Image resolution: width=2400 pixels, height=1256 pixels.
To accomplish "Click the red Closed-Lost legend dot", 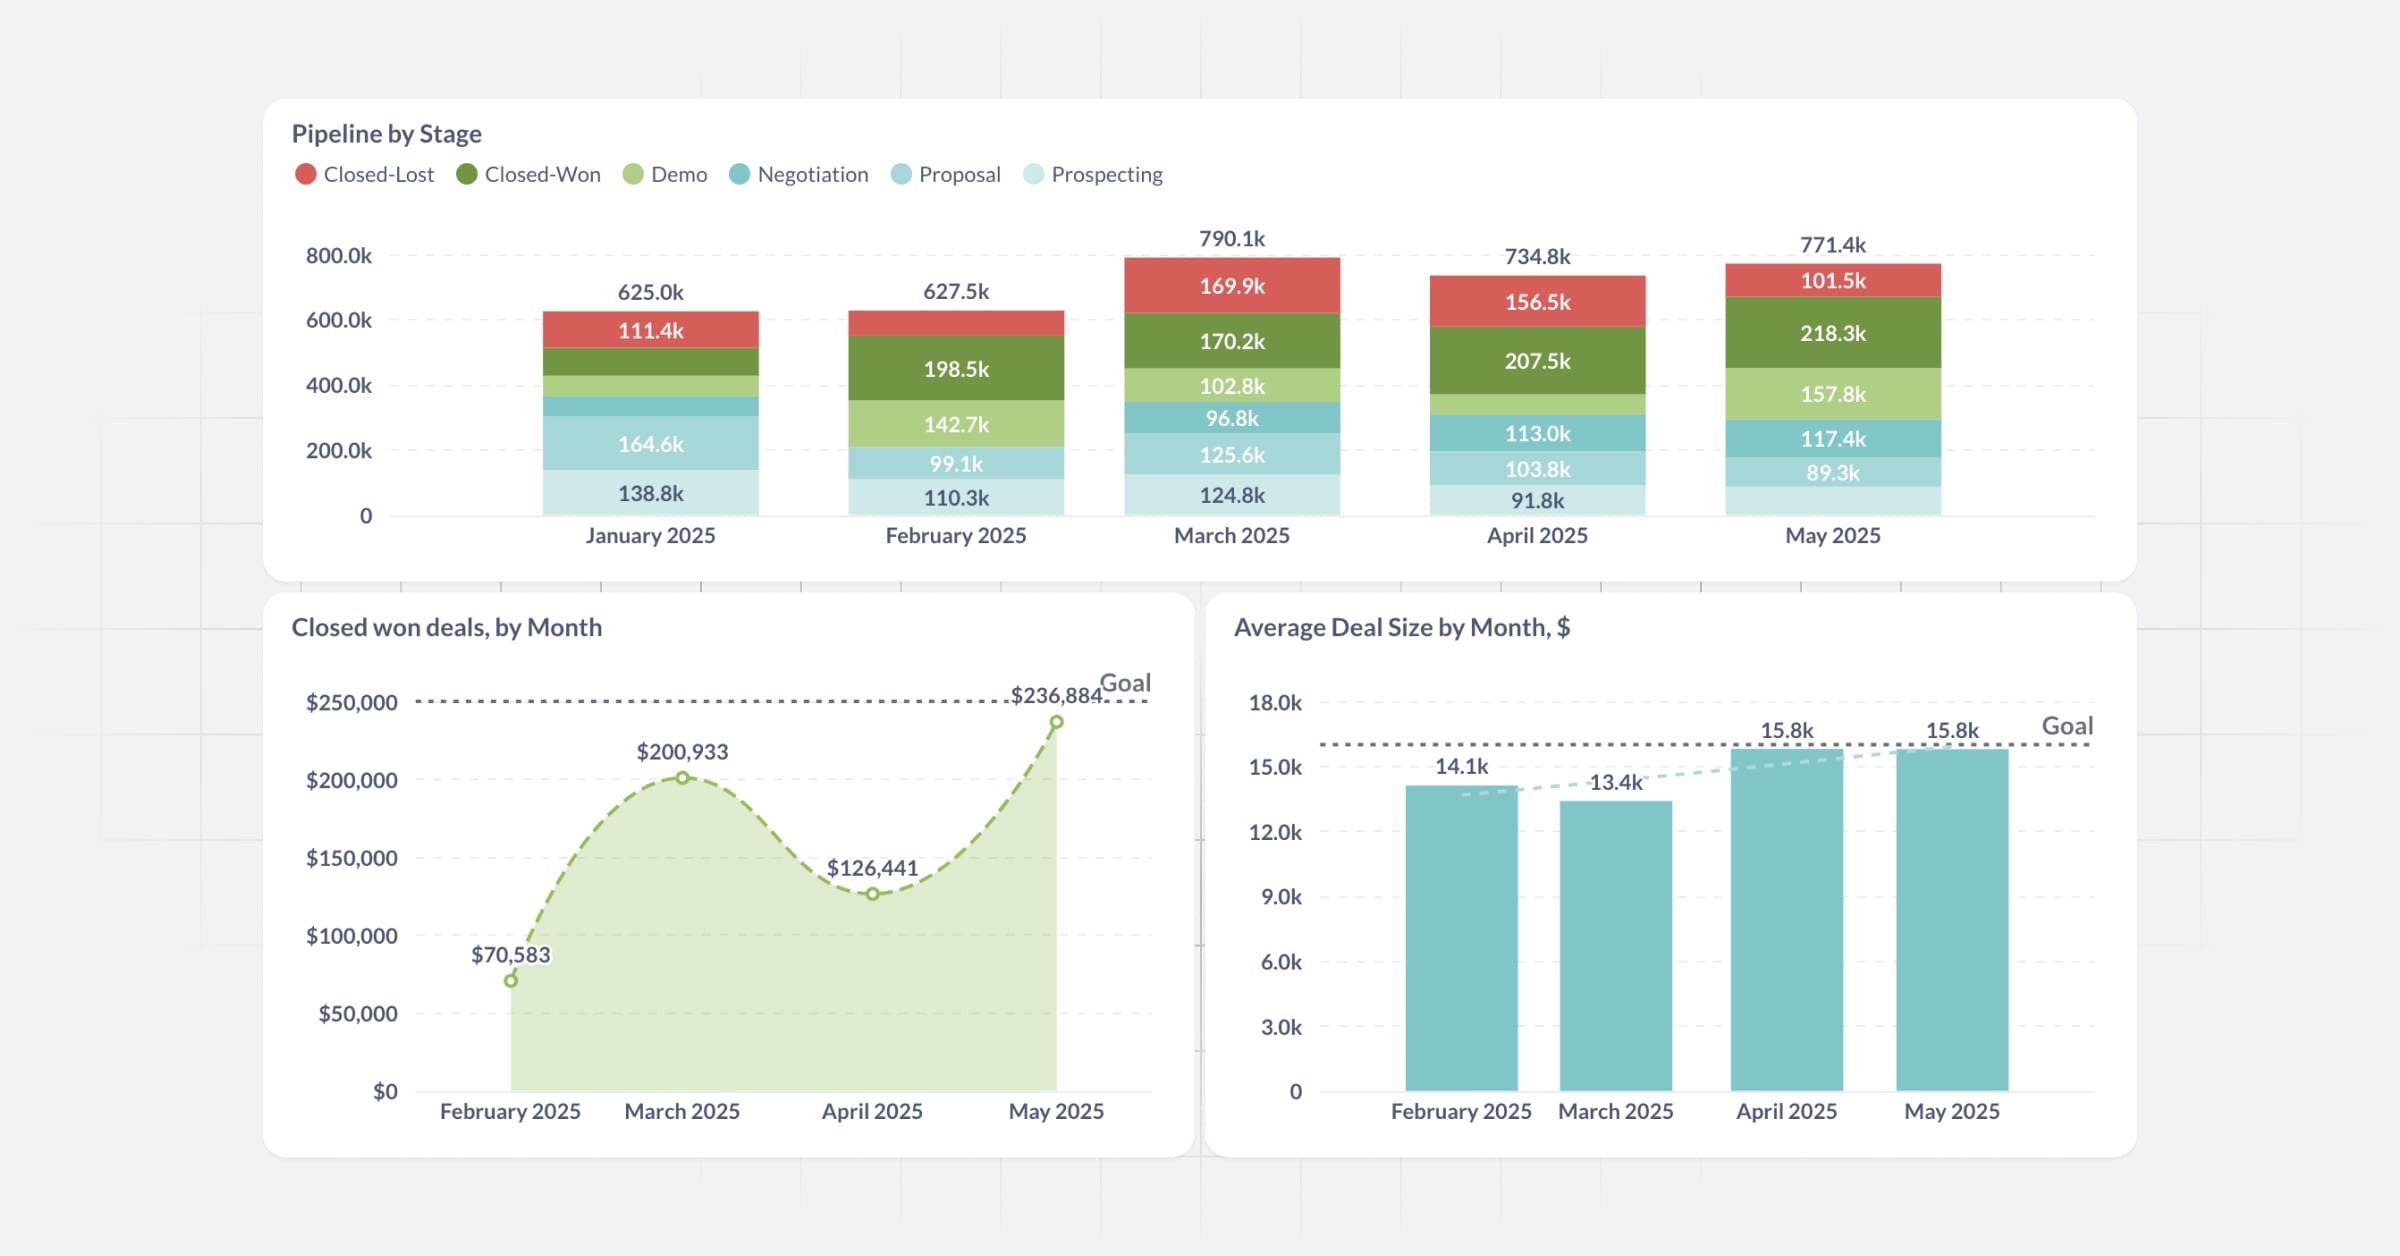I will click(x=306, y=173).
